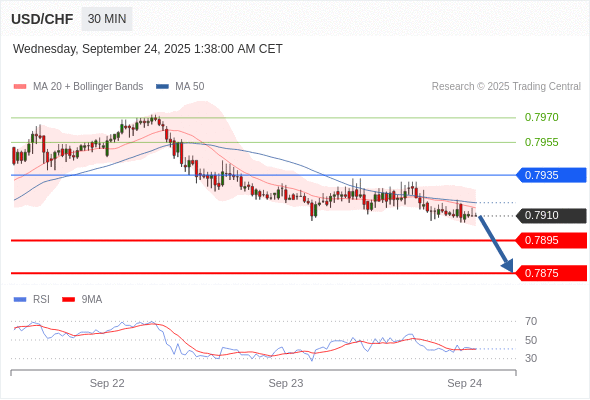Image resolution: width=590 pixels, height=400 pixels.
Task: Click the USD/CHF pair title
Action: (42, 19)
